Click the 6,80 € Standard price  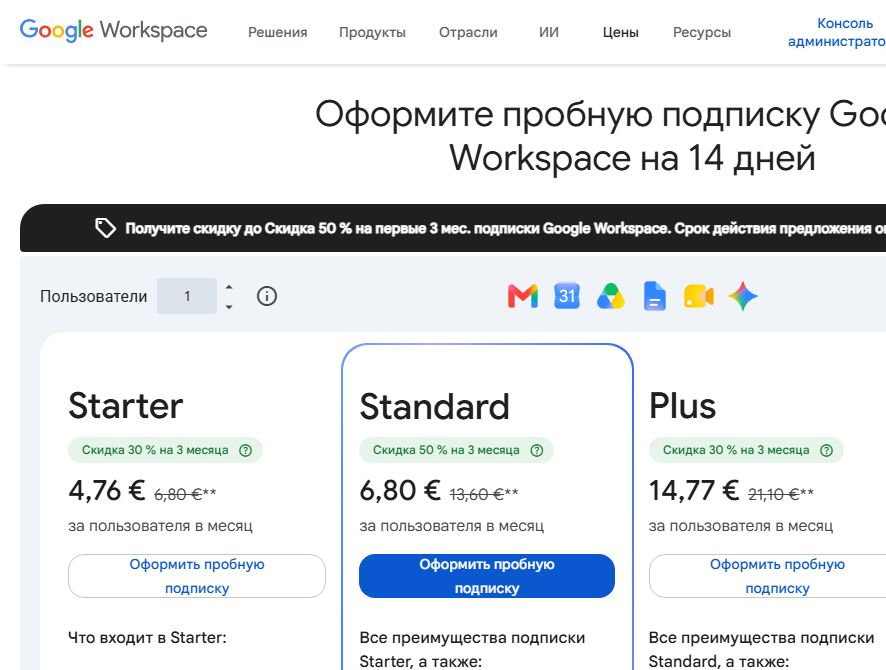tap(400, 490)
